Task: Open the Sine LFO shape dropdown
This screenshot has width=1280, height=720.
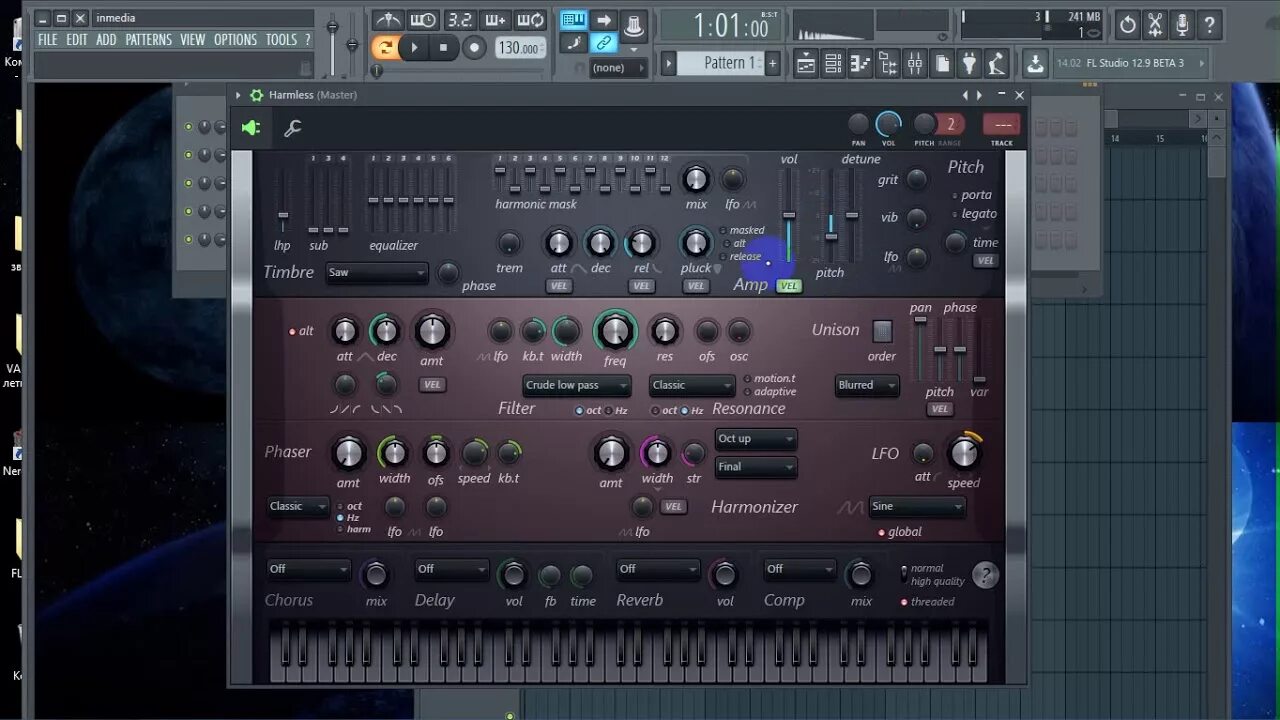Action: click(917, 507)
